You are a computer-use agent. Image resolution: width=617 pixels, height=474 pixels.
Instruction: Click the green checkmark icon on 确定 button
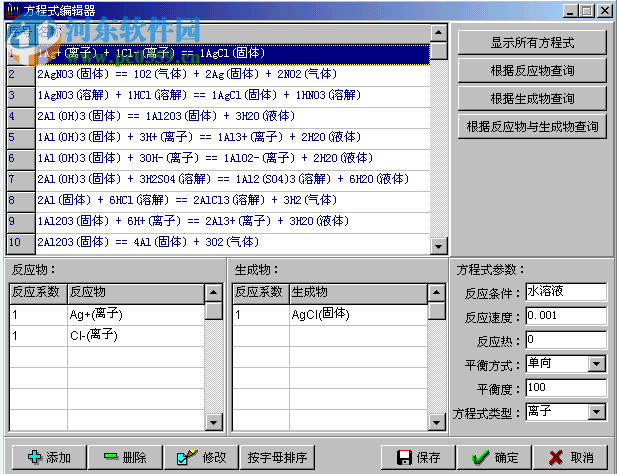tap(480, 457)
